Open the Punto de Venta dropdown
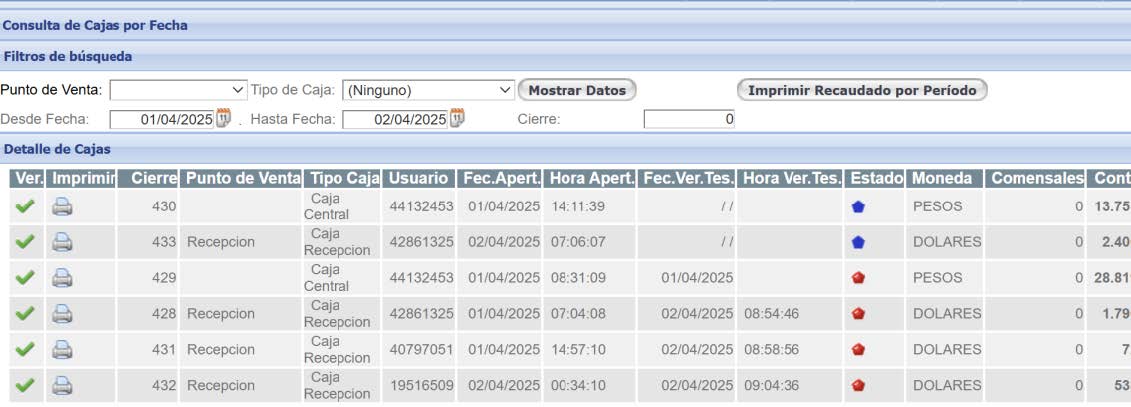The height and width of the screenshot is (407, 1131). click(178, 90)
